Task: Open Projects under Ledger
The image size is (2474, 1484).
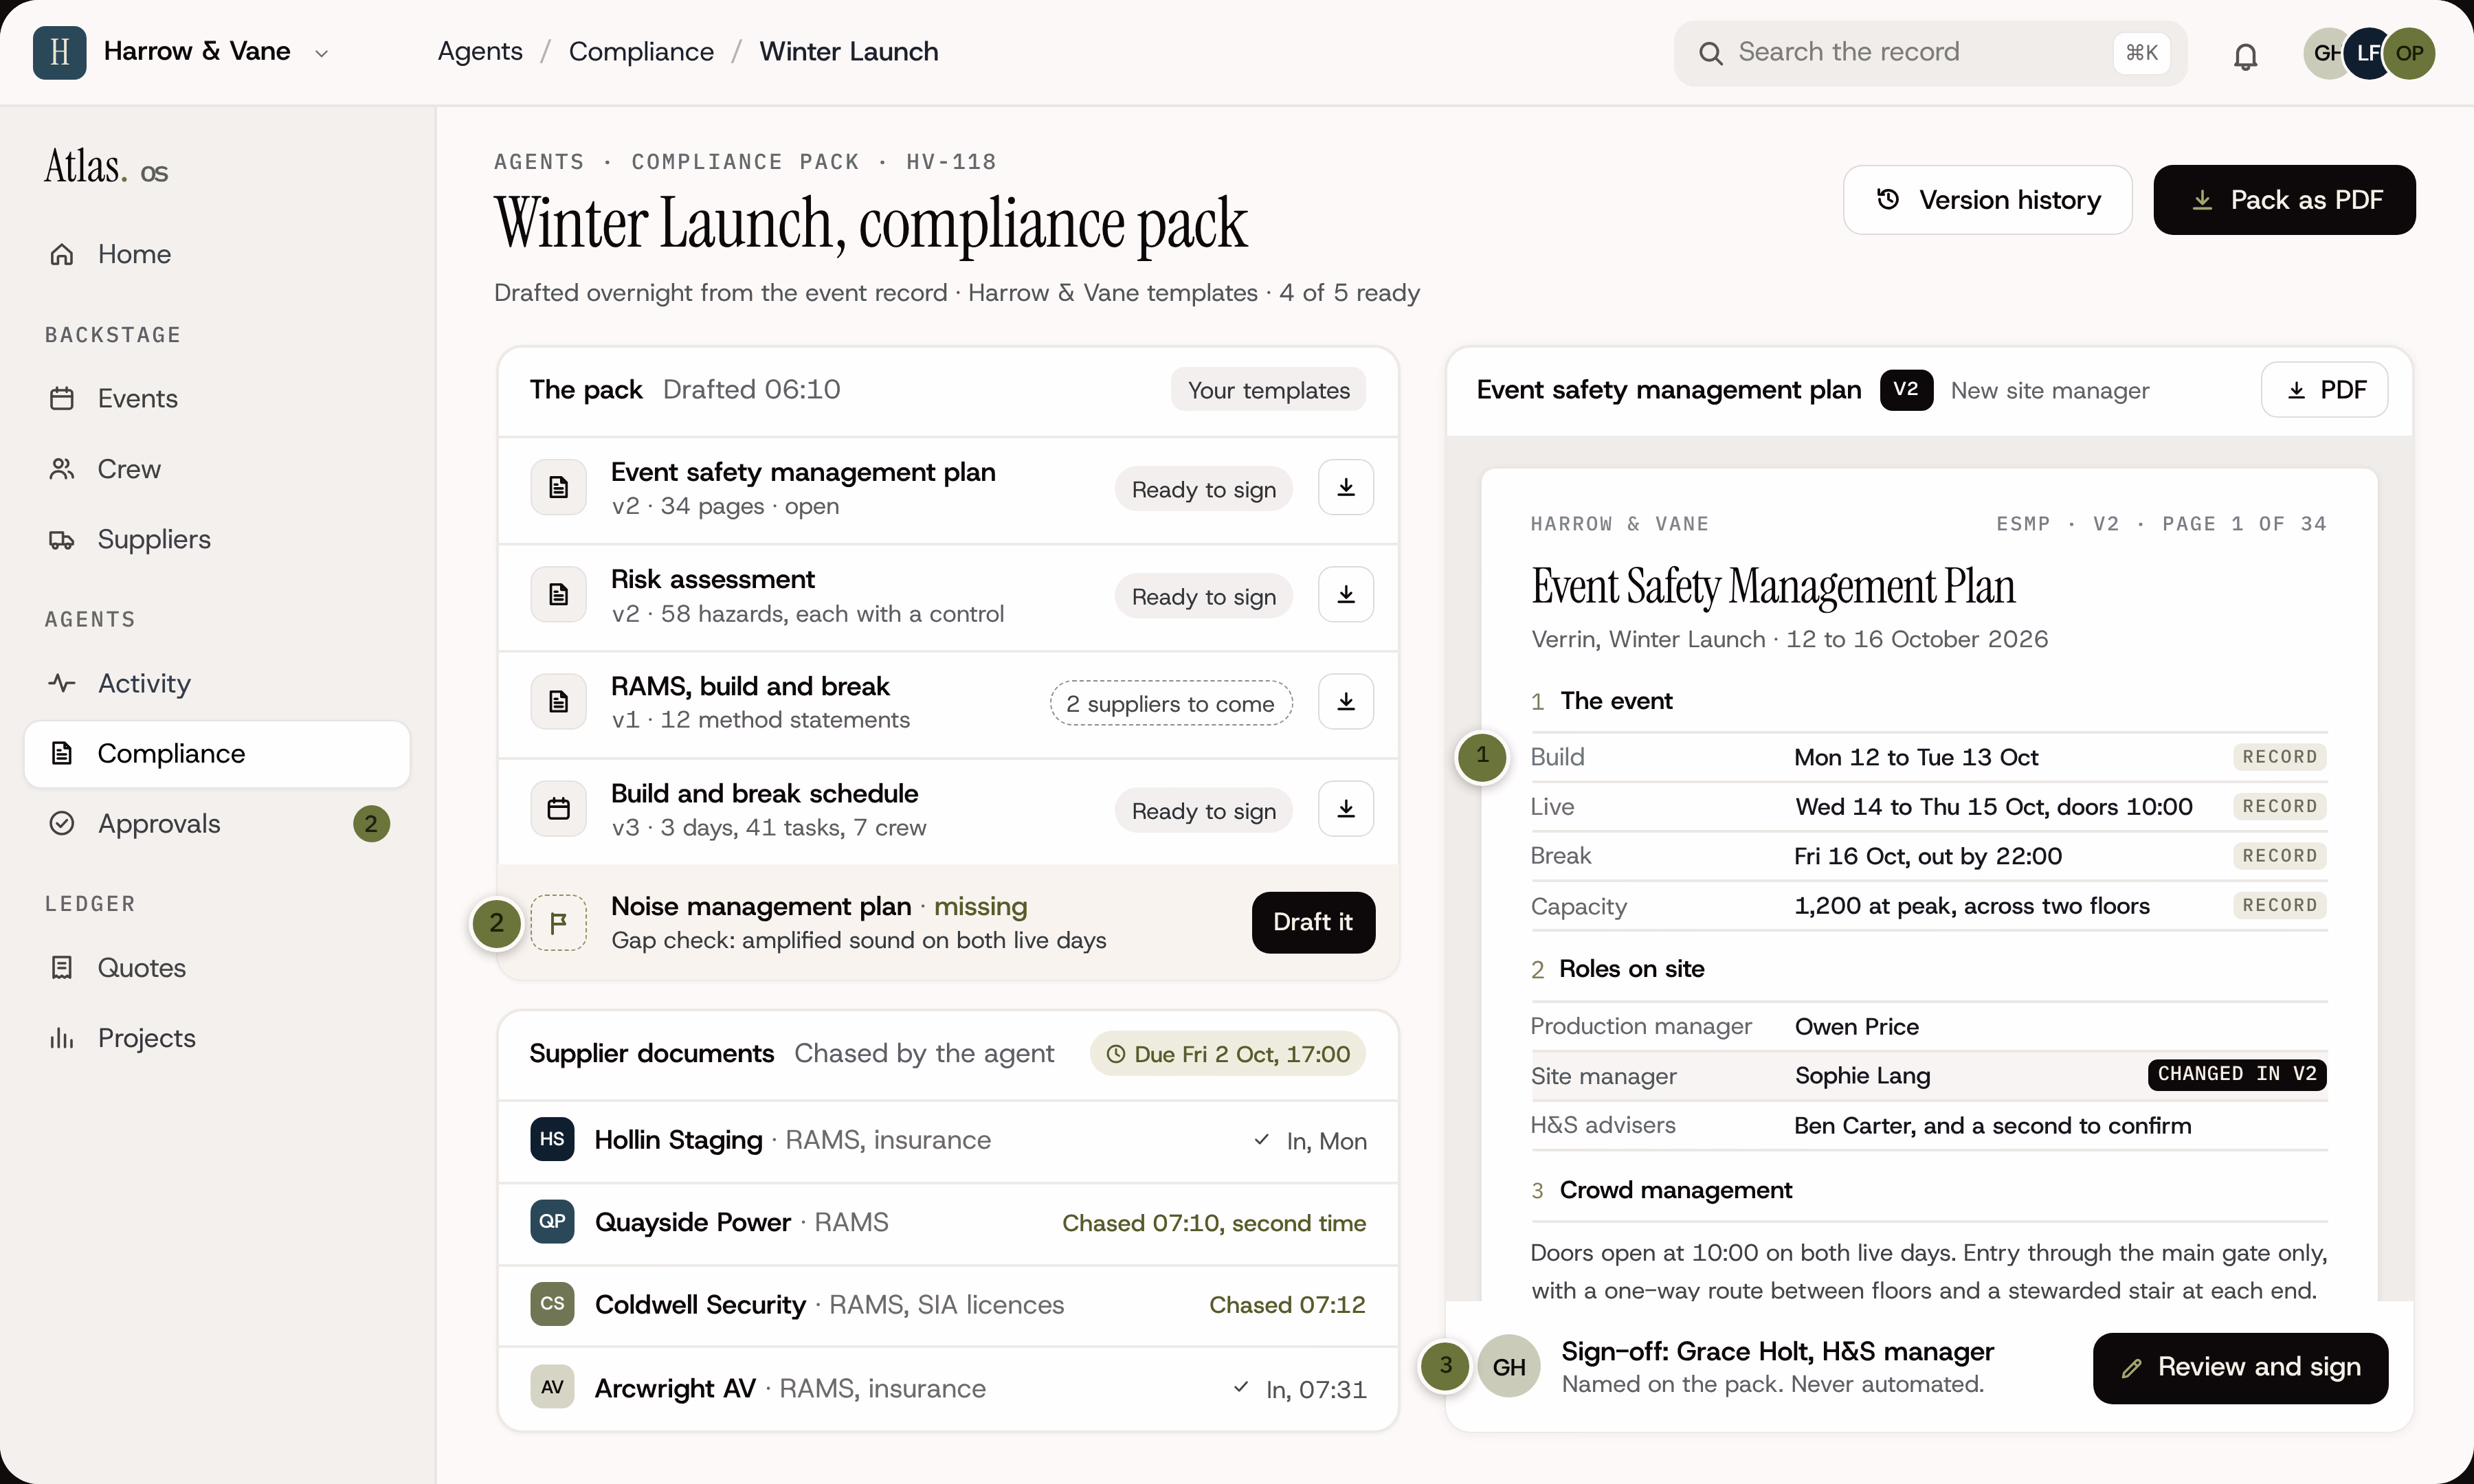Action: pos(217,1038)
